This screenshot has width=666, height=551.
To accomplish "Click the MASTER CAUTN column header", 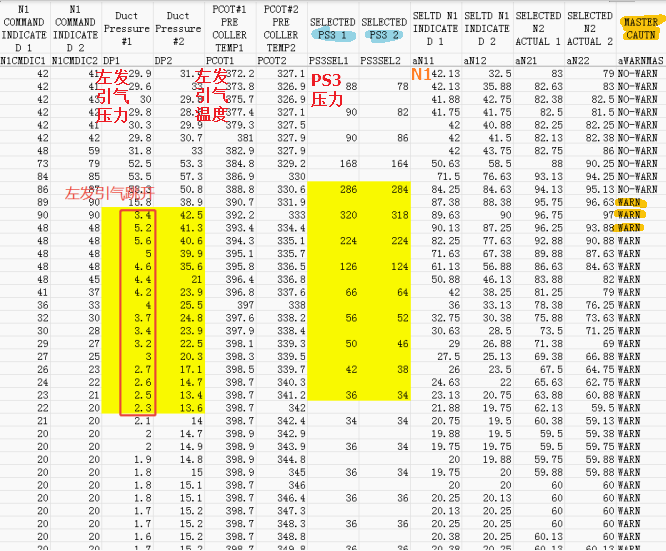I will coord(639,28).
